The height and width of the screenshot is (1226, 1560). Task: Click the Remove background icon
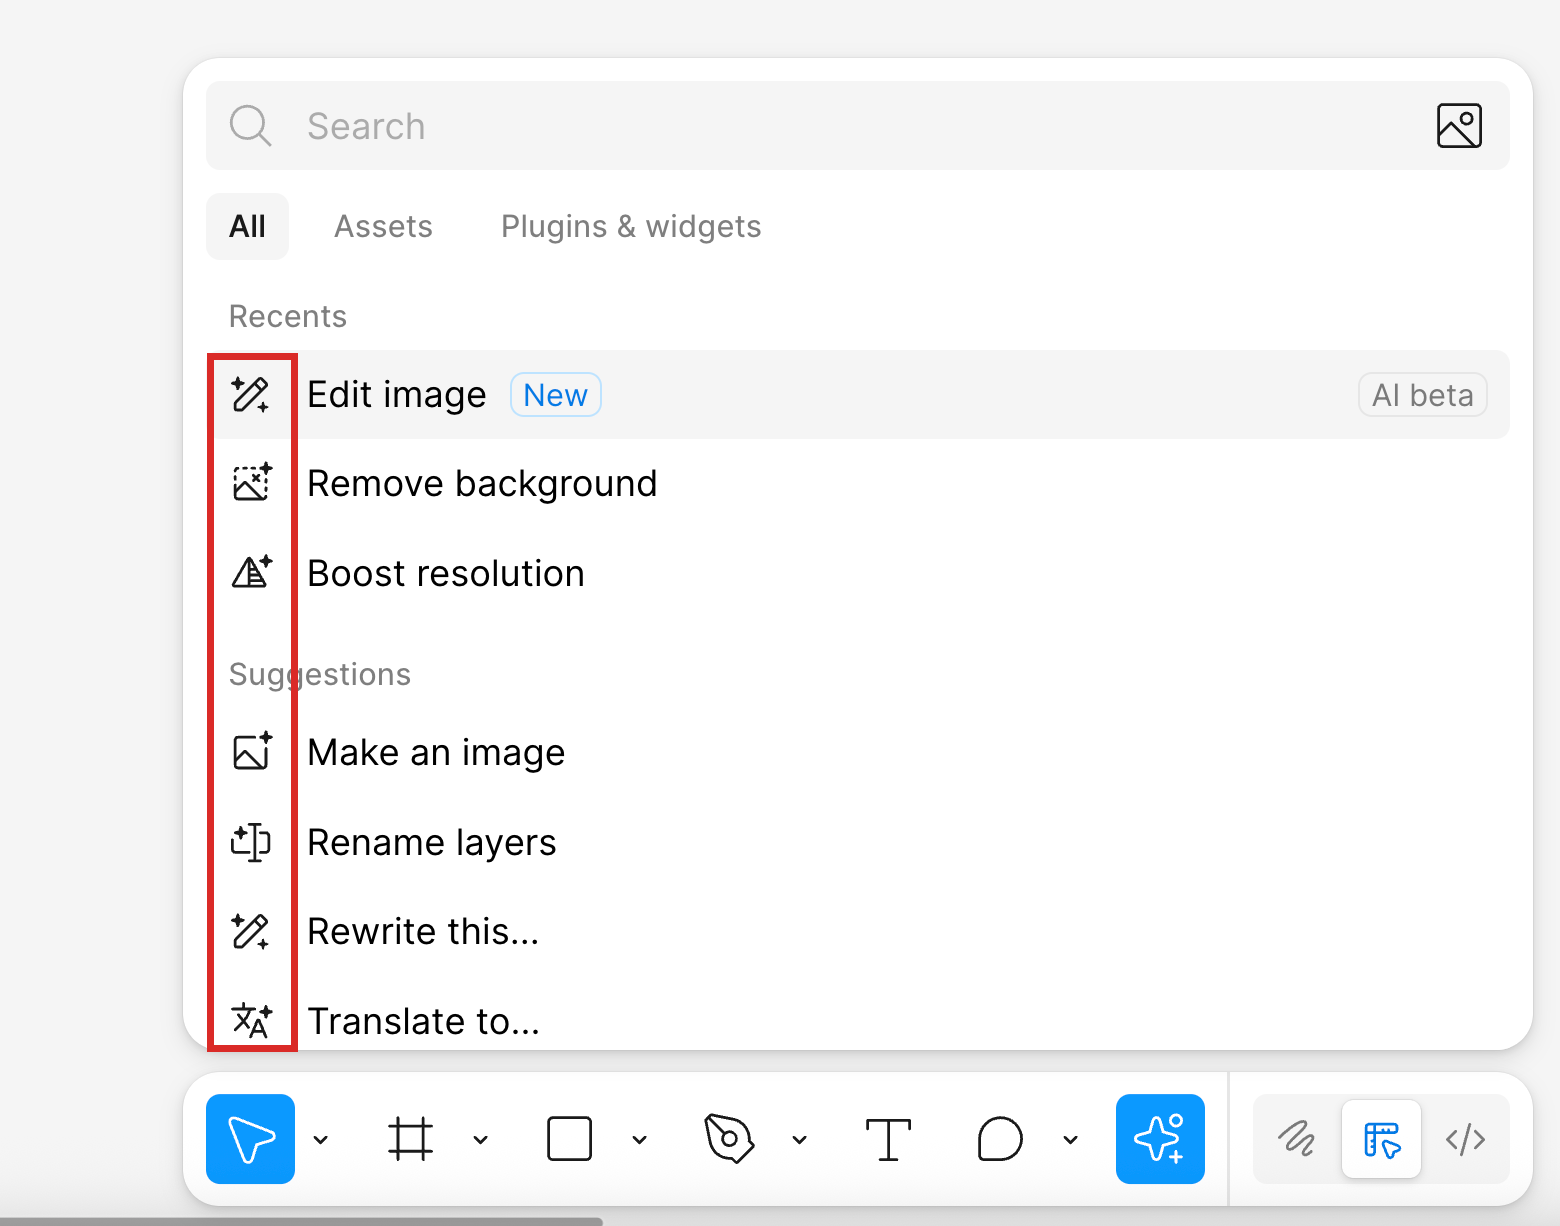click(251, 483)
